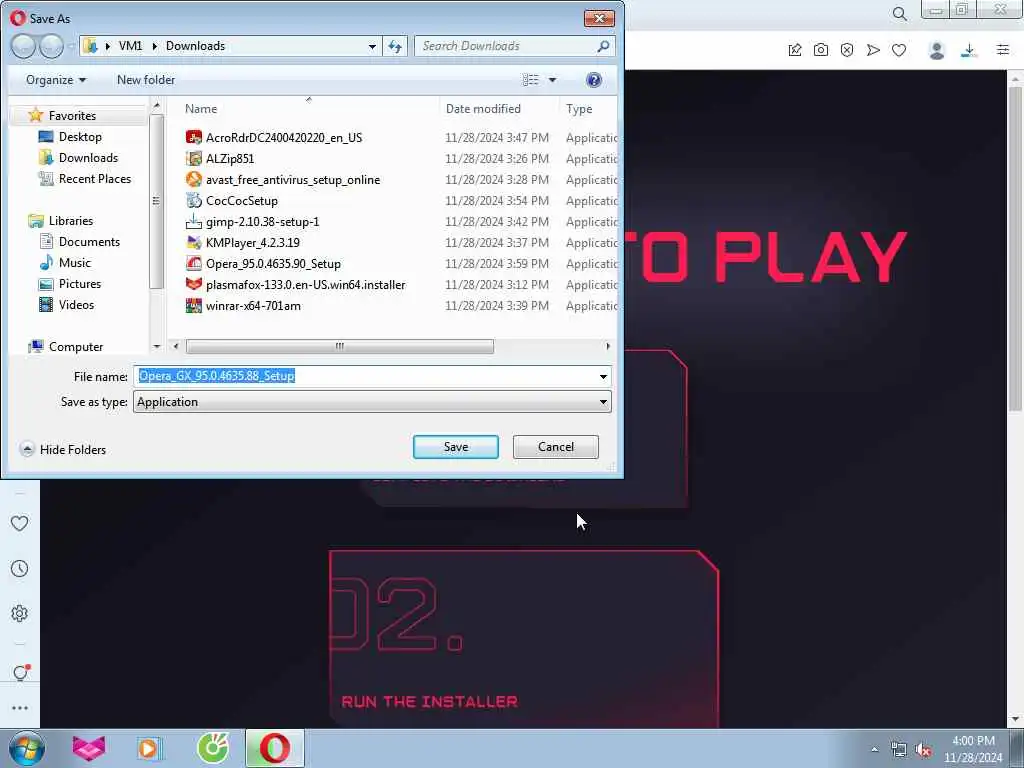Select the KMPlayer_4.2.3.19 file
Screen dimensions: 1024x768
coord(253,242)
